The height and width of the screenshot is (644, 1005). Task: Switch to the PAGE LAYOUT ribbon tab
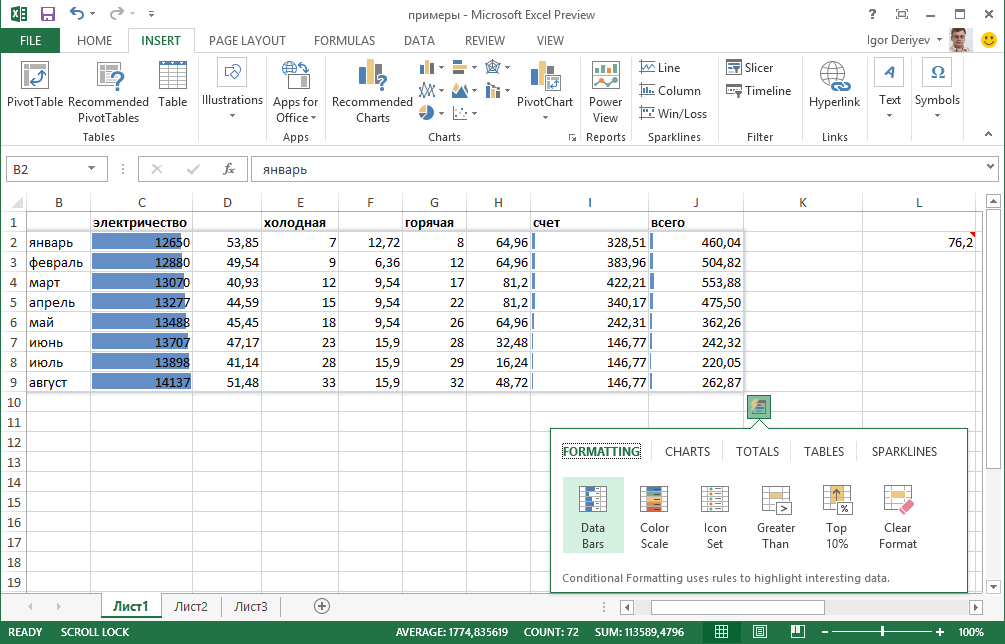(247, 41)
